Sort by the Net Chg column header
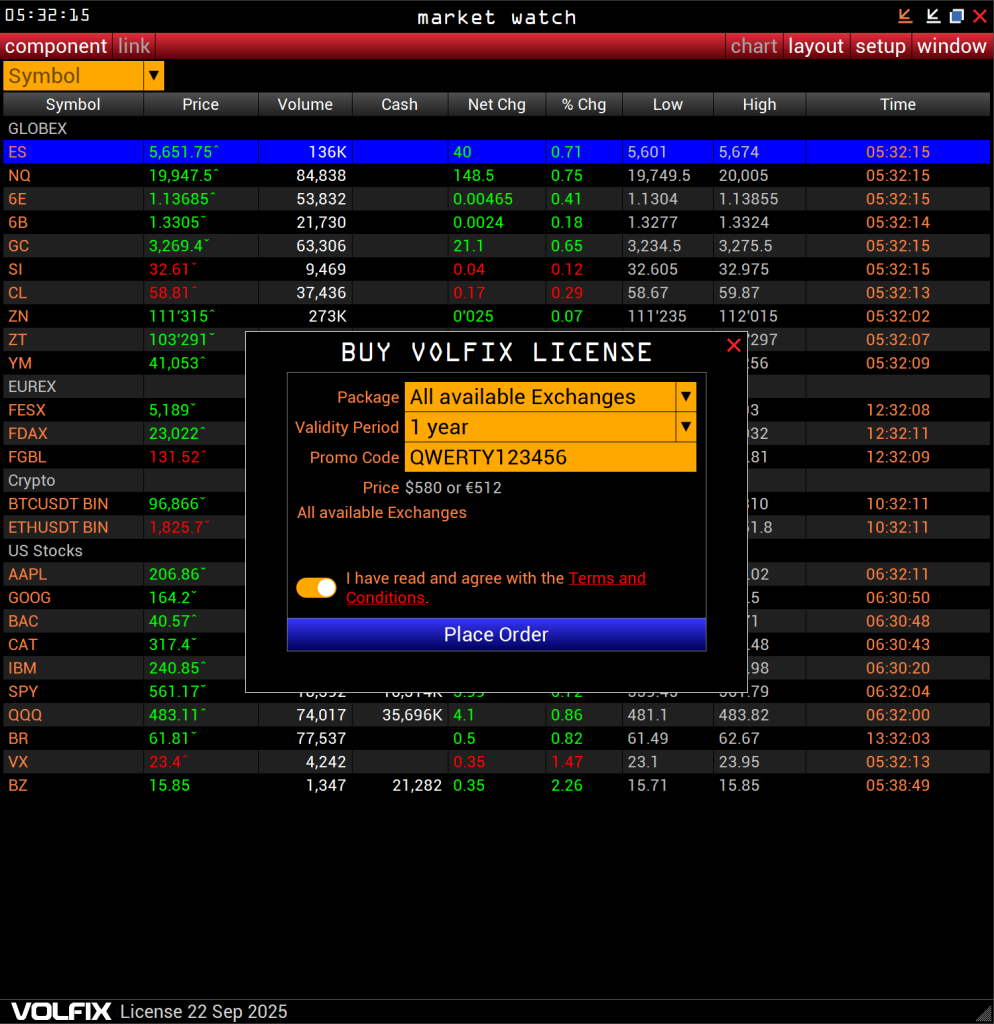The height and width of the screenshot is (1024, 994). [x=497, y=104]
